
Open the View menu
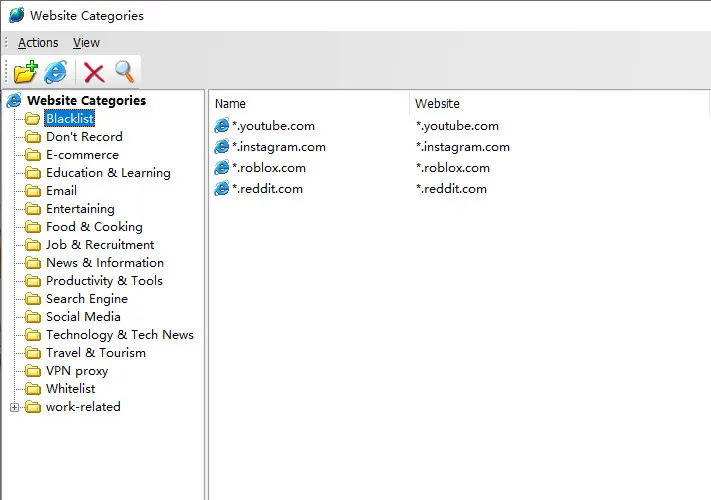(86, 43)
